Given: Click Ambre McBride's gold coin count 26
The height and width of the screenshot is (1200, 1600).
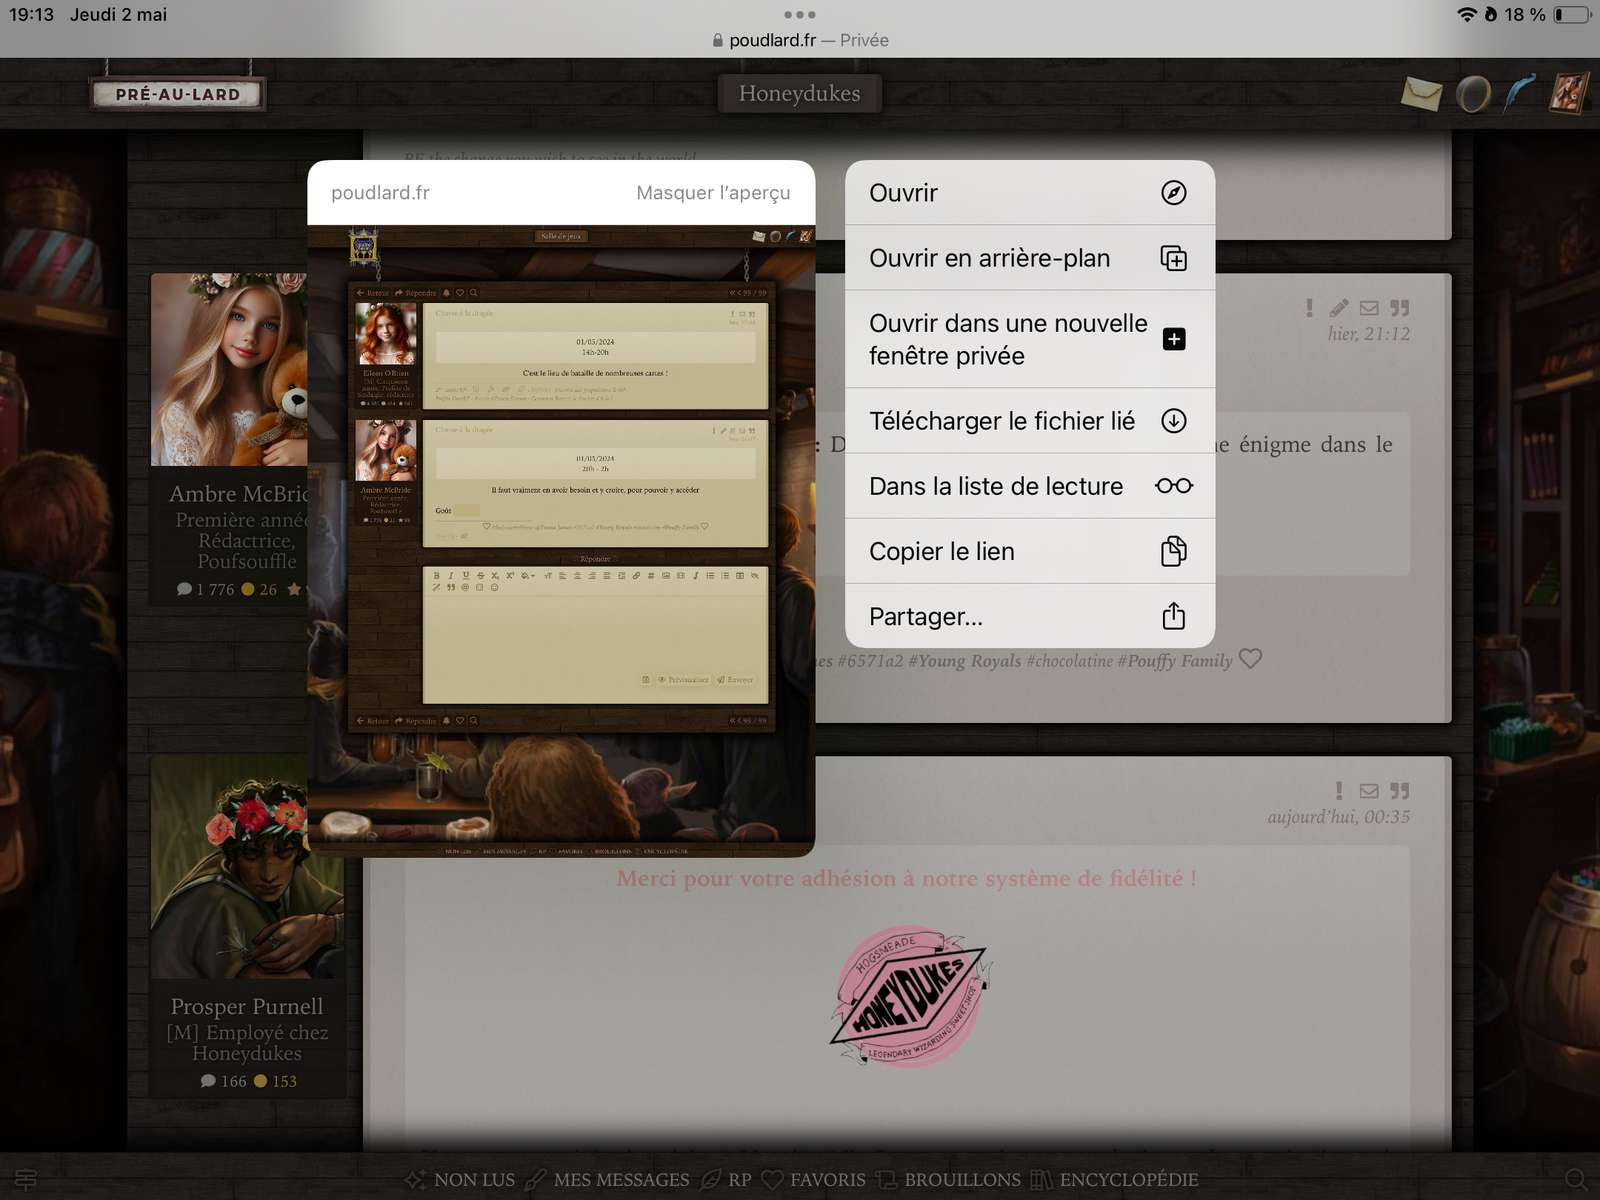Looking at the screenshot, I should [x=260, y=589].
